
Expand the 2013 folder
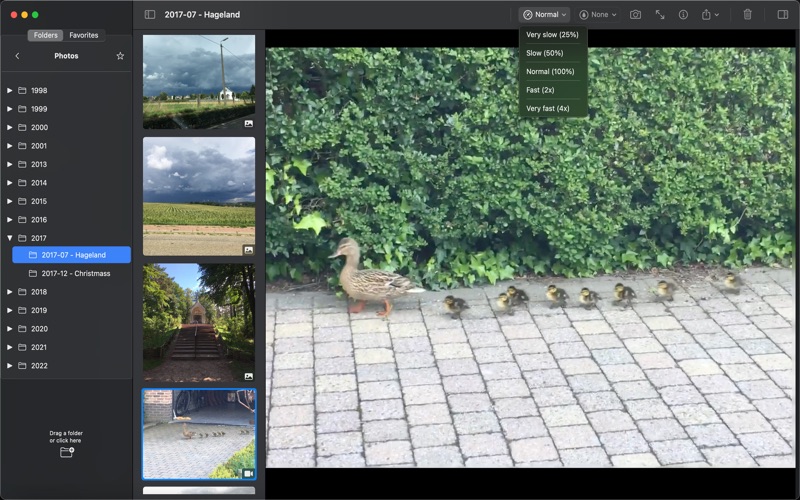[10, 164]
